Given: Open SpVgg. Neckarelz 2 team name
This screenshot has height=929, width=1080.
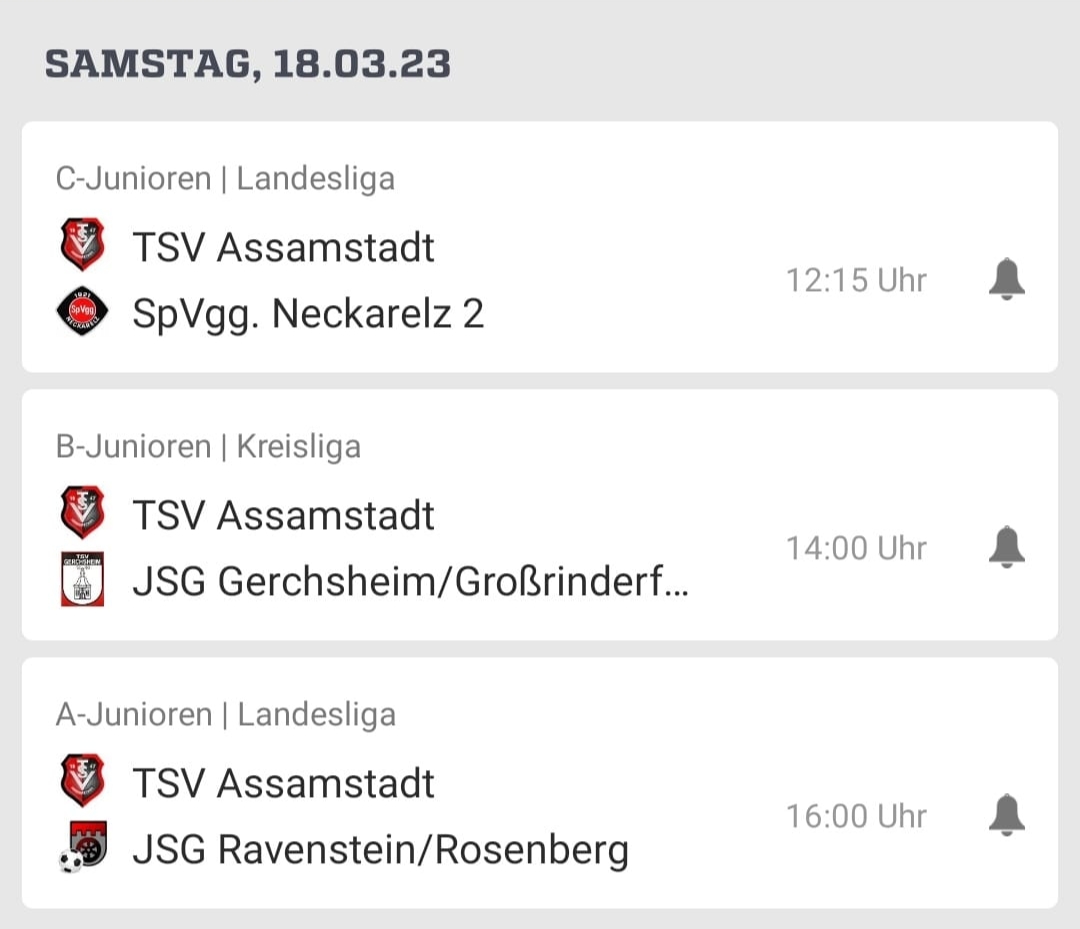Looking at the screenshot, I should 308,314.
